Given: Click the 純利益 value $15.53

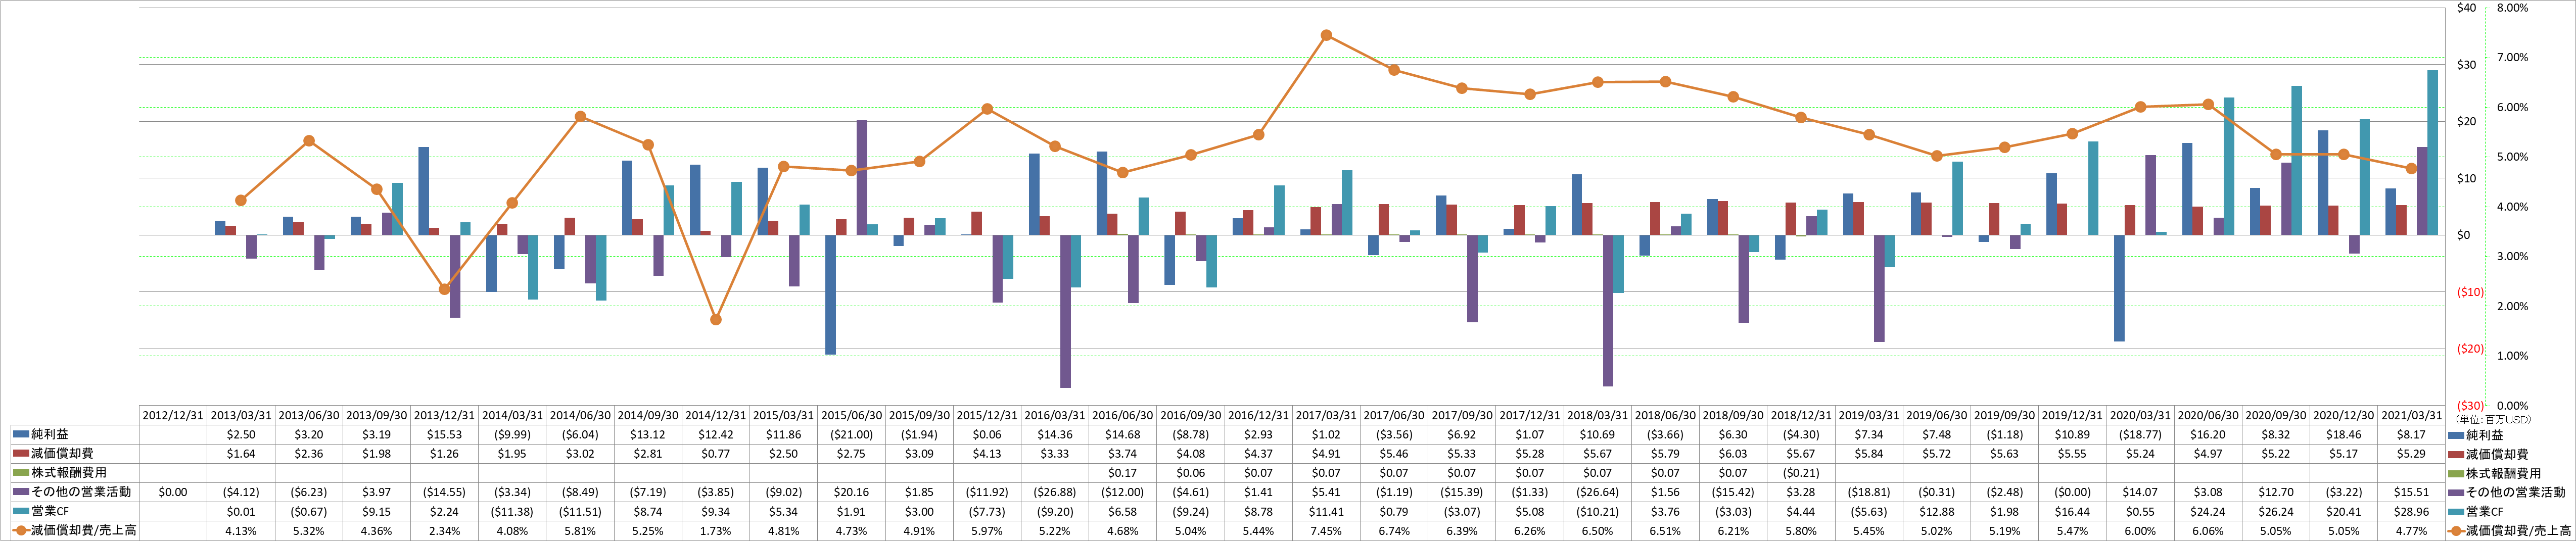Looking at the screenshot, I should pos(444,435).
